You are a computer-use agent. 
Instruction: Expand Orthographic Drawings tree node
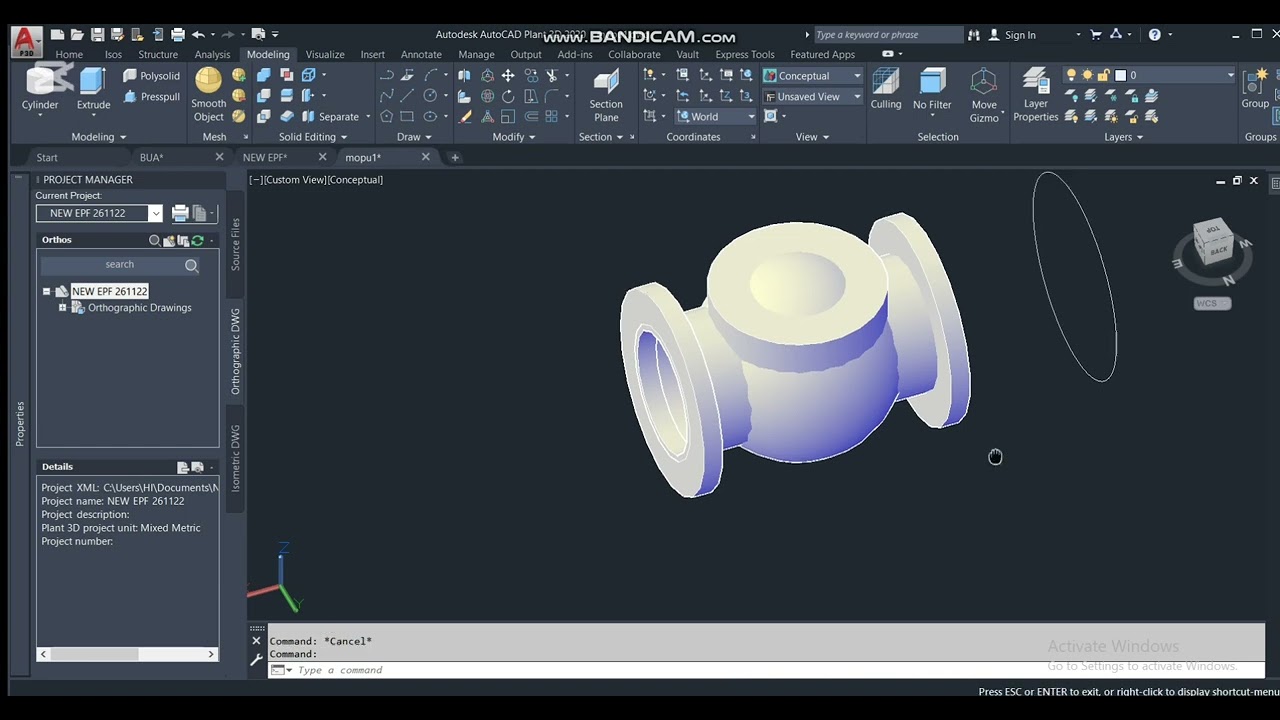(x=62, y=308)
